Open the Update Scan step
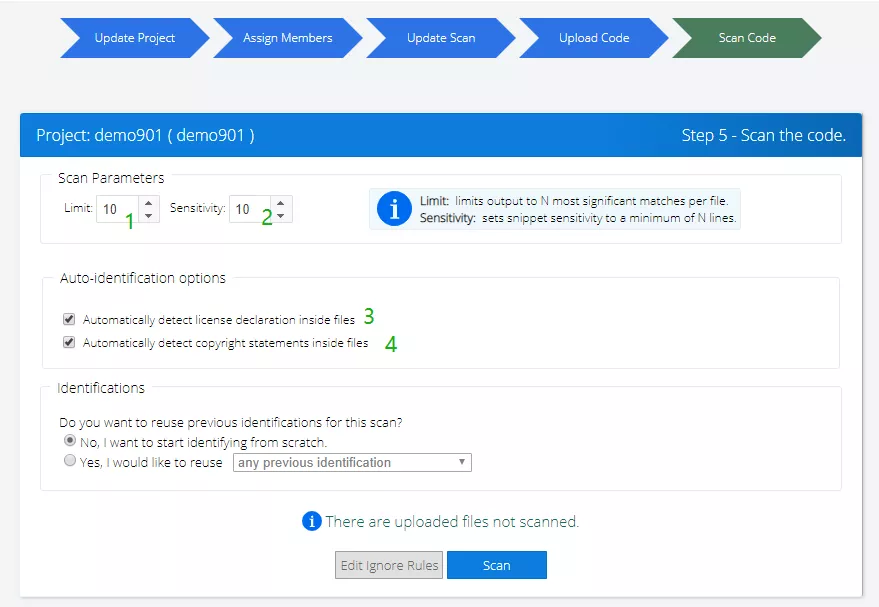The height and width of the screenshot is (607, 879). [441, 38]
